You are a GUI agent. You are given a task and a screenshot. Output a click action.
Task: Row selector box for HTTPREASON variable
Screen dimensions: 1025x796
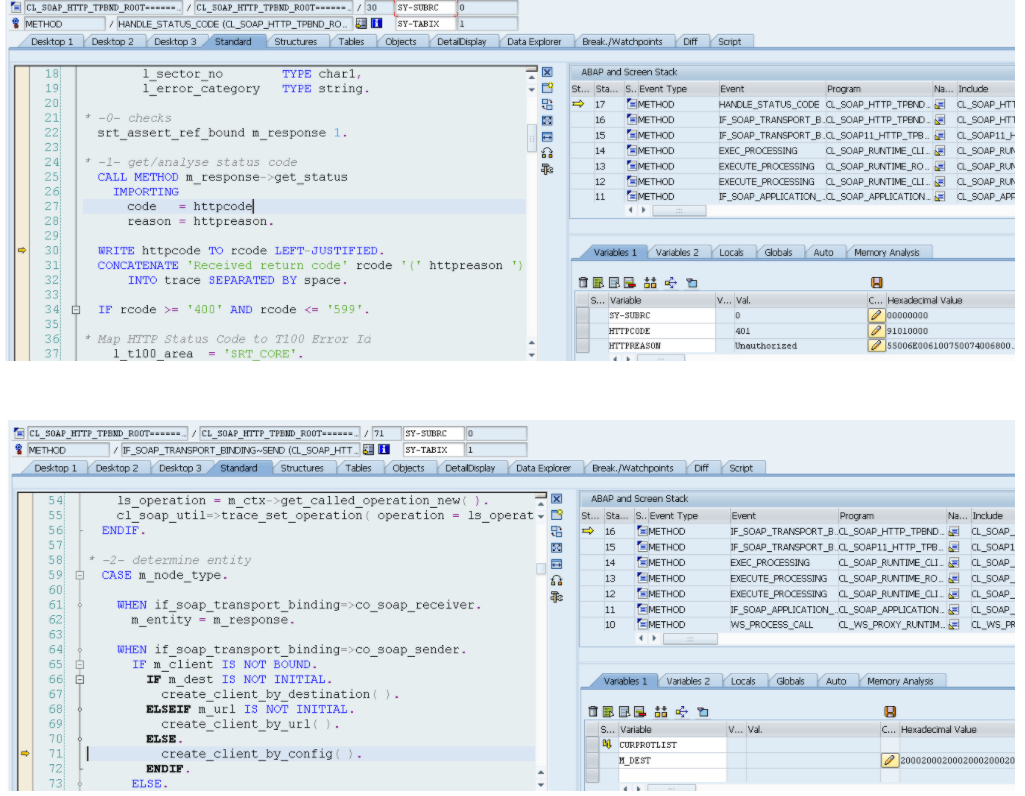point(582,346)
